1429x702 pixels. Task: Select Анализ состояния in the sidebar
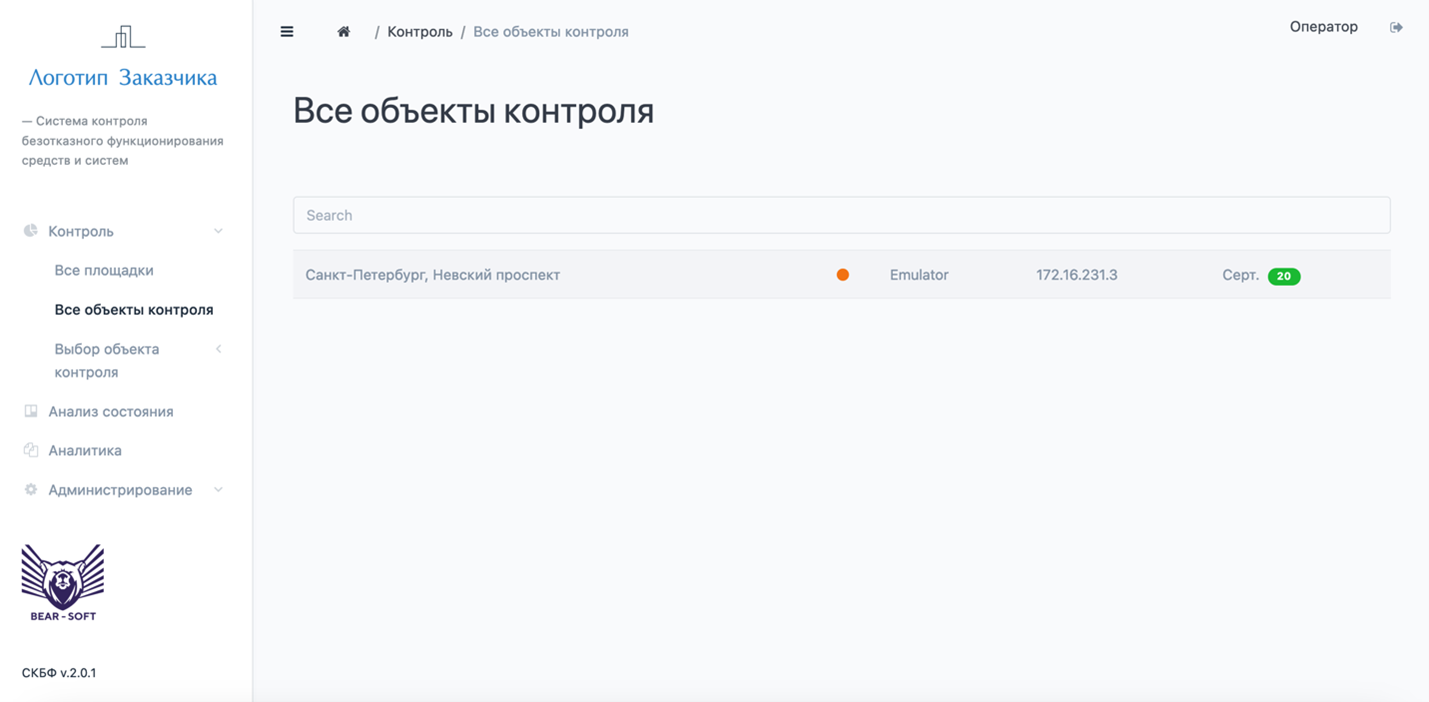click(111, 411)
